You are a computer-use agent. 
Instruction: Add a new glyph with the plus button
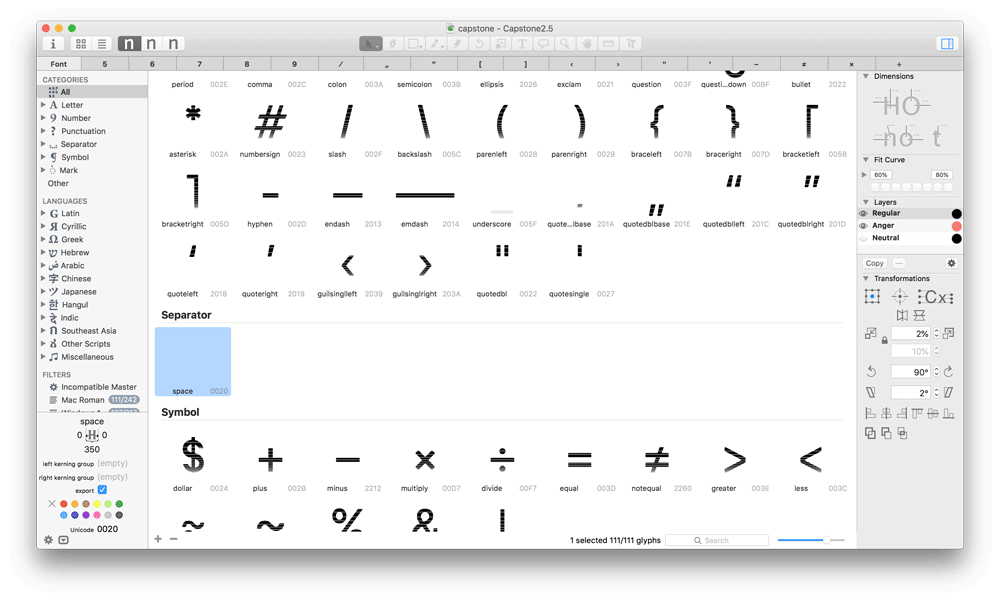[x=157, y=539]
